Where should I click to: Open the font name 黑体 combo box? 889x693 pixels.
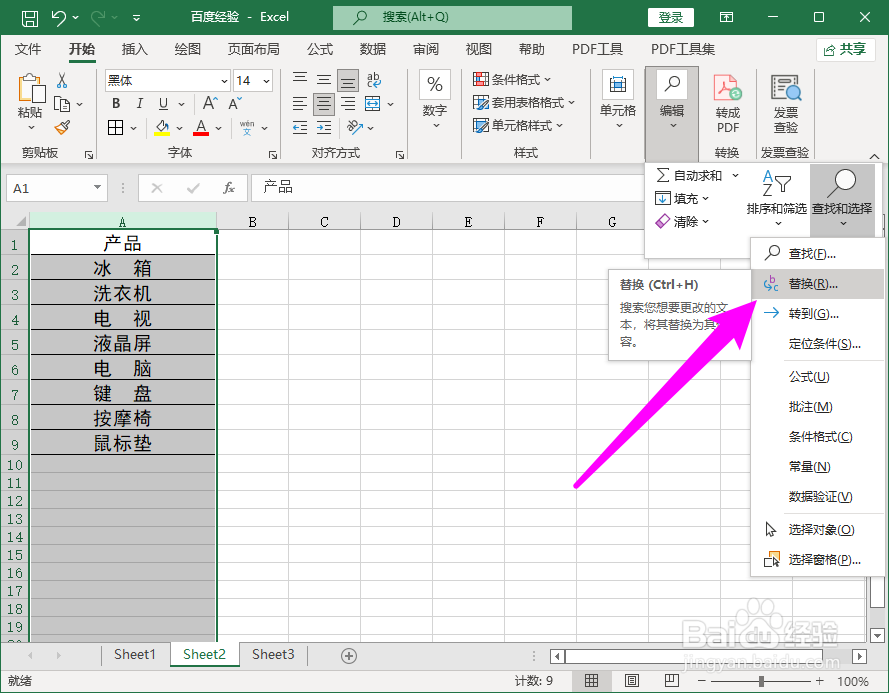168,81
